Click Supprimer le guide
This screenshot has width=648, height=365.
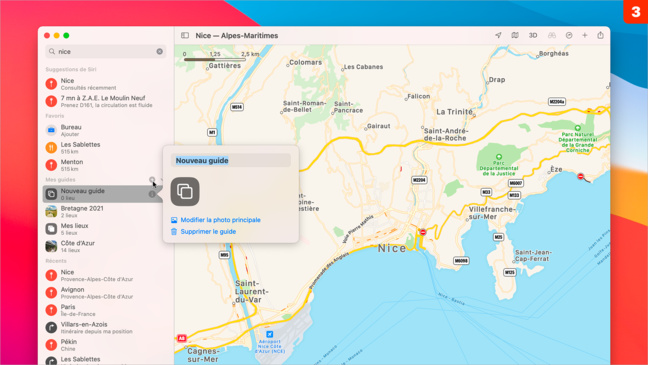(208, 231)
